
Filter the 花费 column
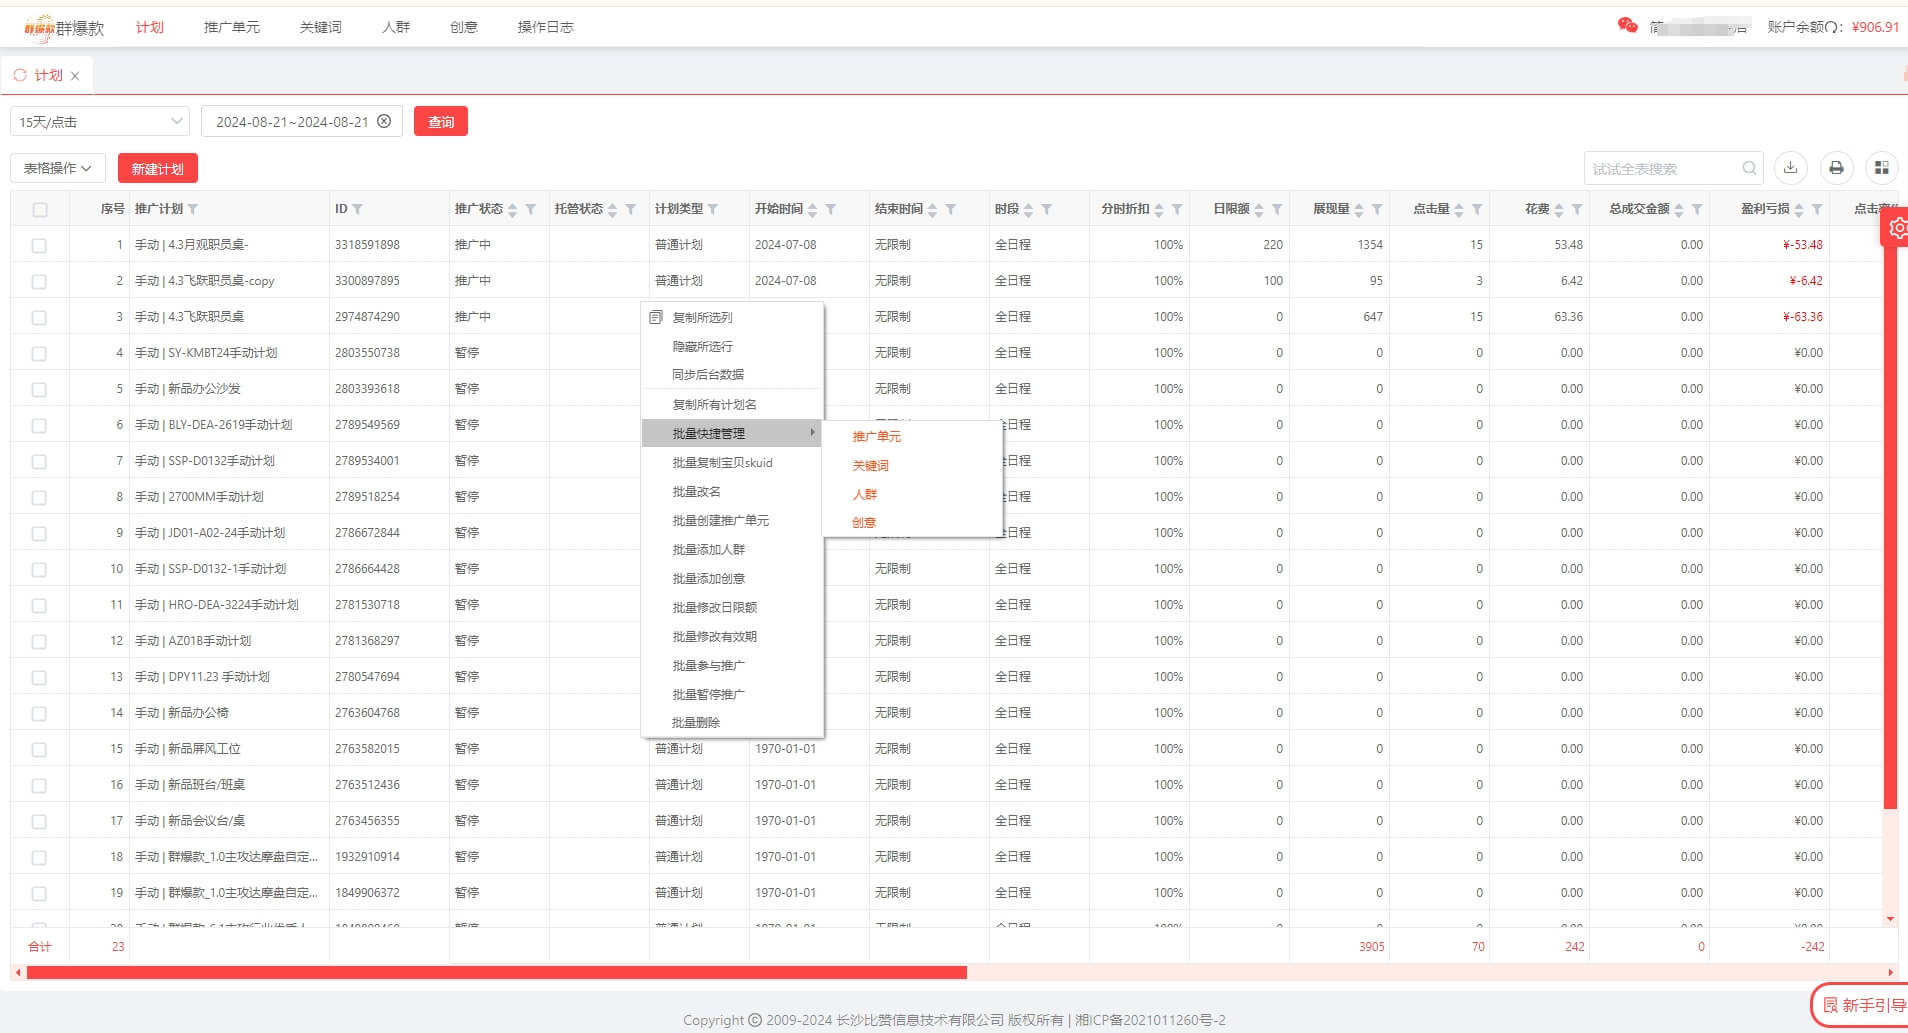[1577, 209]
